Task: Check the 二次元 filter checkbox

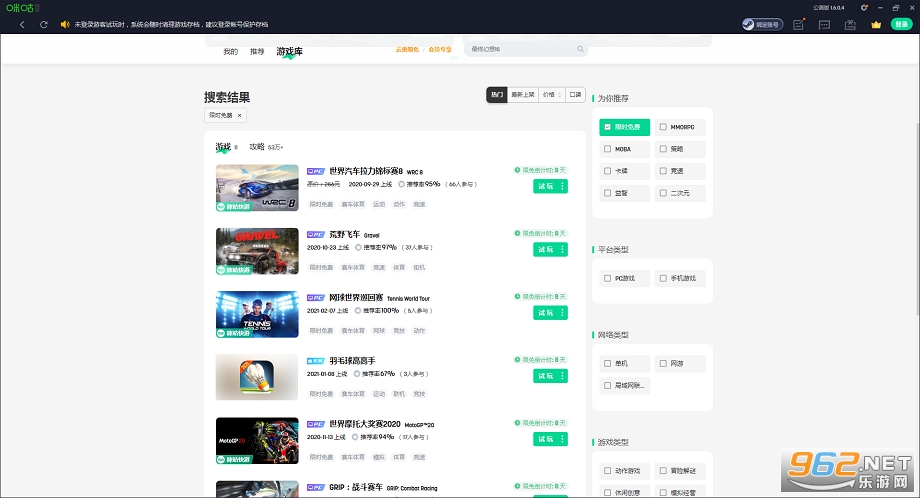Action: point(663,193)
